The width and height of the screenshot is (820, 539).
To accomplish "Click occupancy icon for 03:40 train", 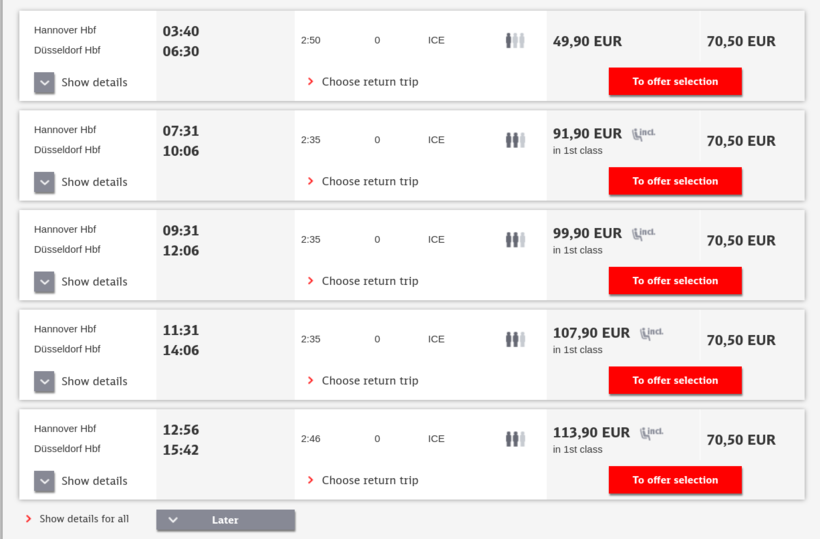I will coord(515,41).
